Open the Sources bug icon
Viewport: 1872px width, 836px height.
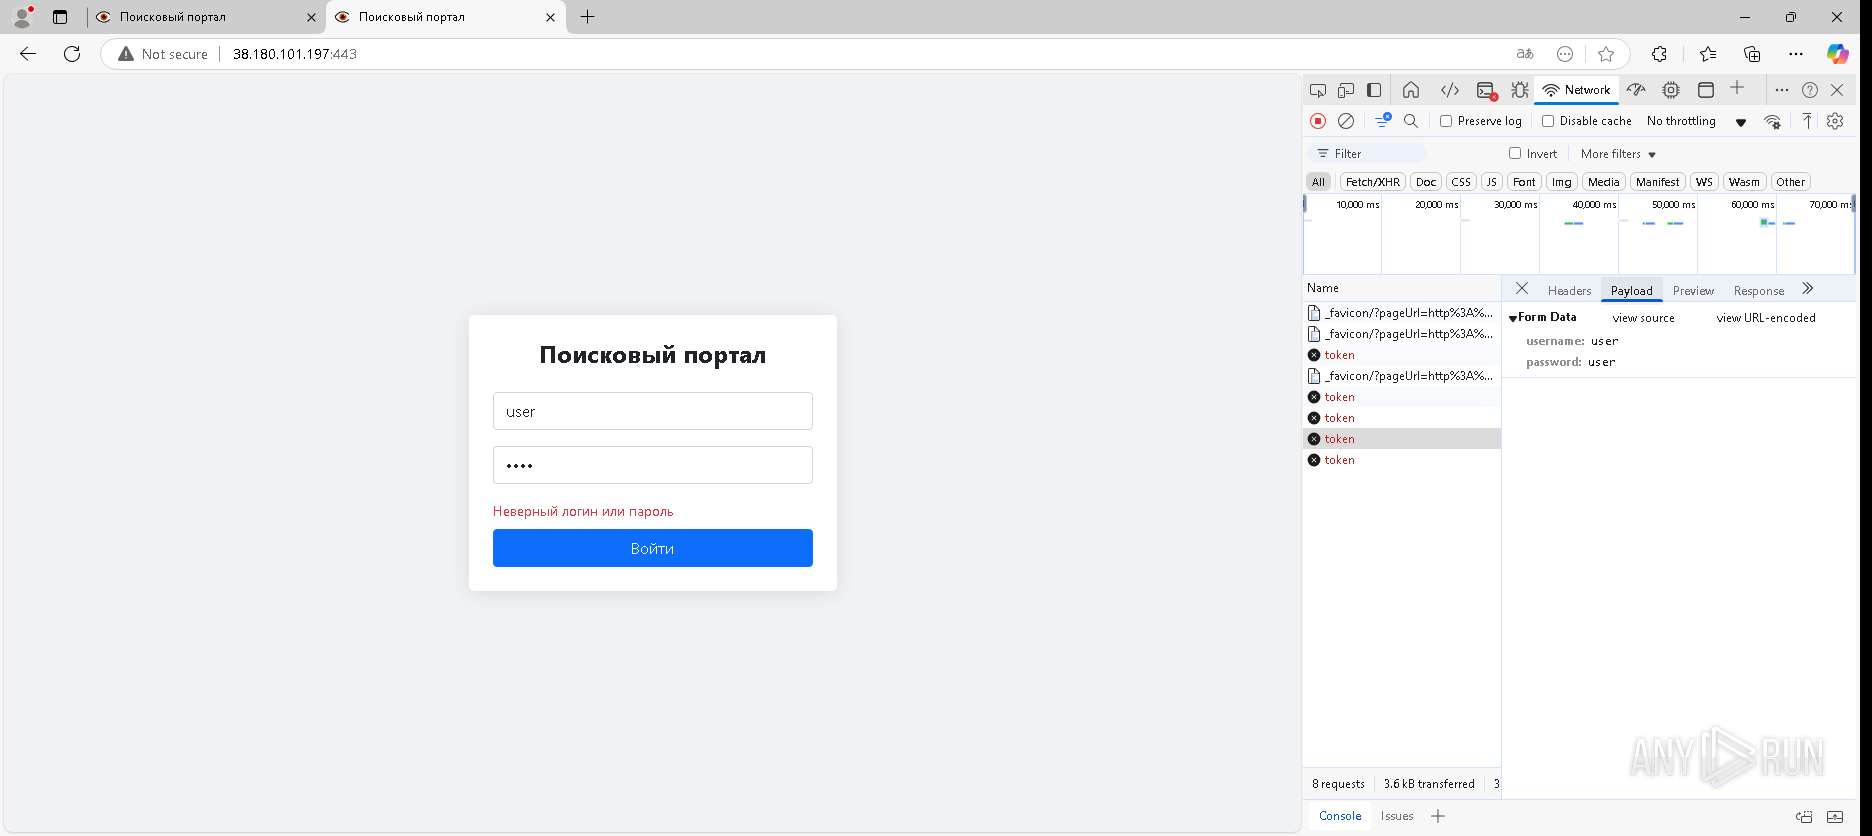(1520, 90)
